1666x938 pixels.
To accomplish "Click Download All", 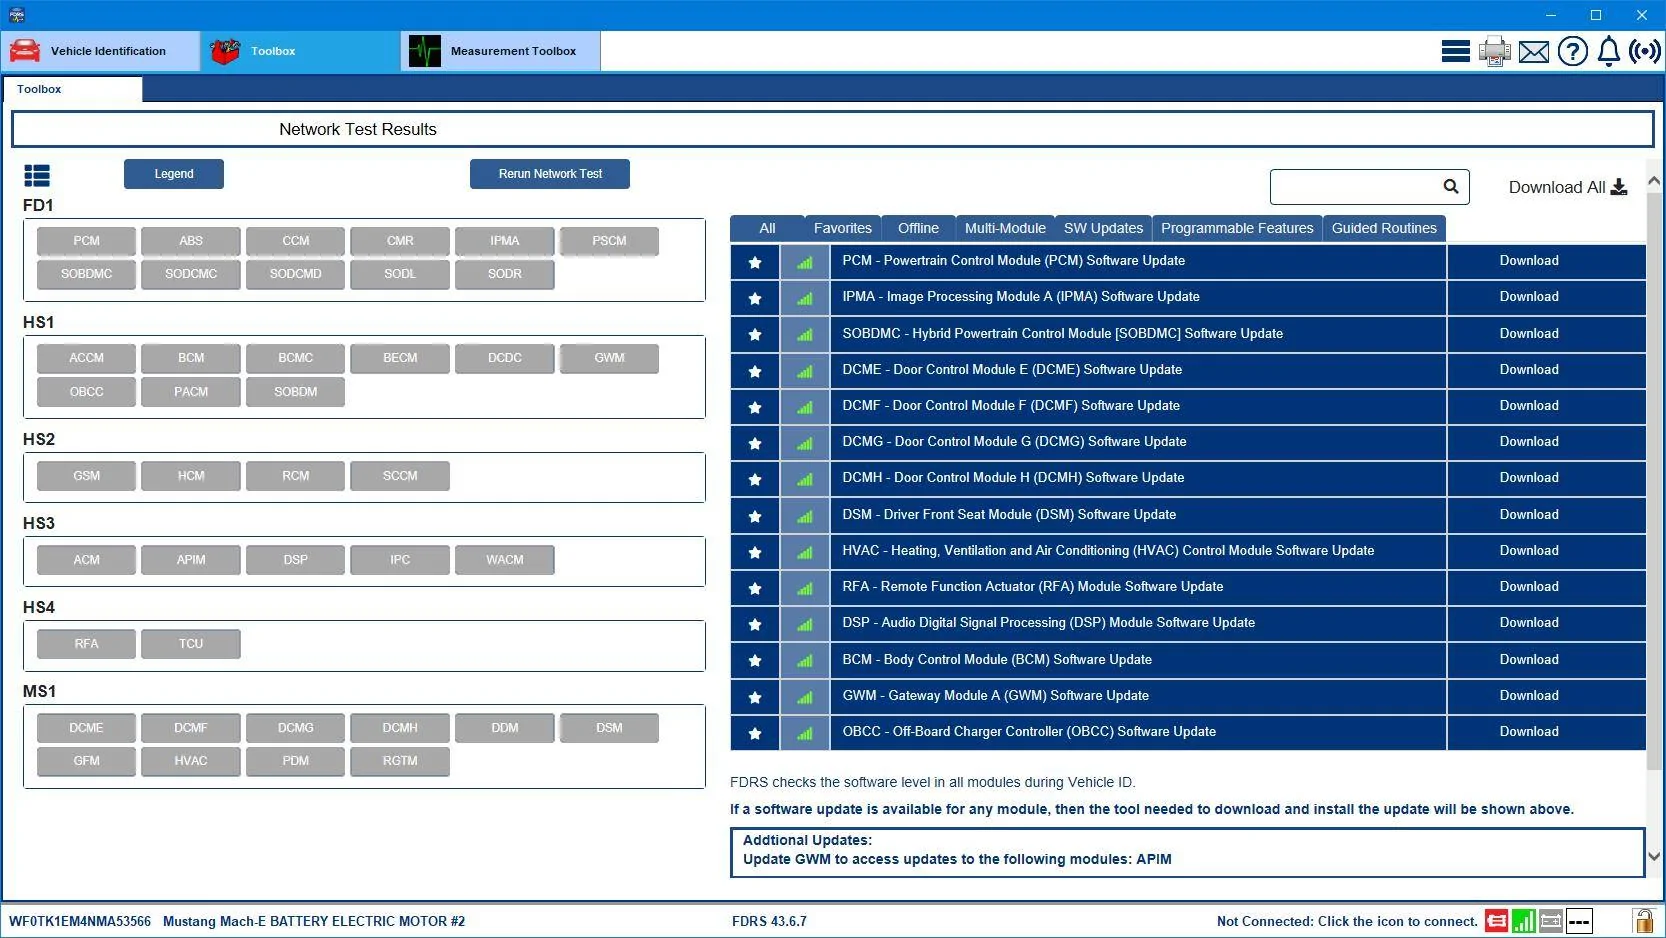I will pos(1567,187).
